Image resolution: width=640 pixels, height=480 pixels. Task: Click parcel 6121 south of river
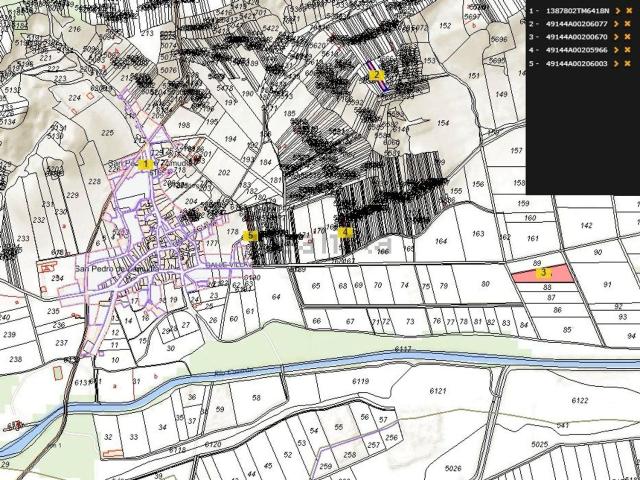(x=437, y=391)
